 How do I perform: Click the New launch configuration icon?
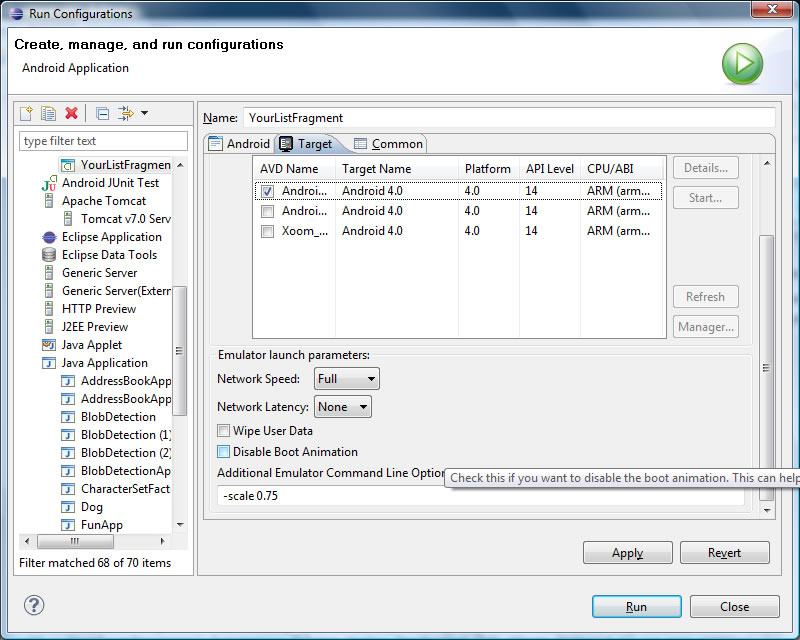(x=27, y=113)
